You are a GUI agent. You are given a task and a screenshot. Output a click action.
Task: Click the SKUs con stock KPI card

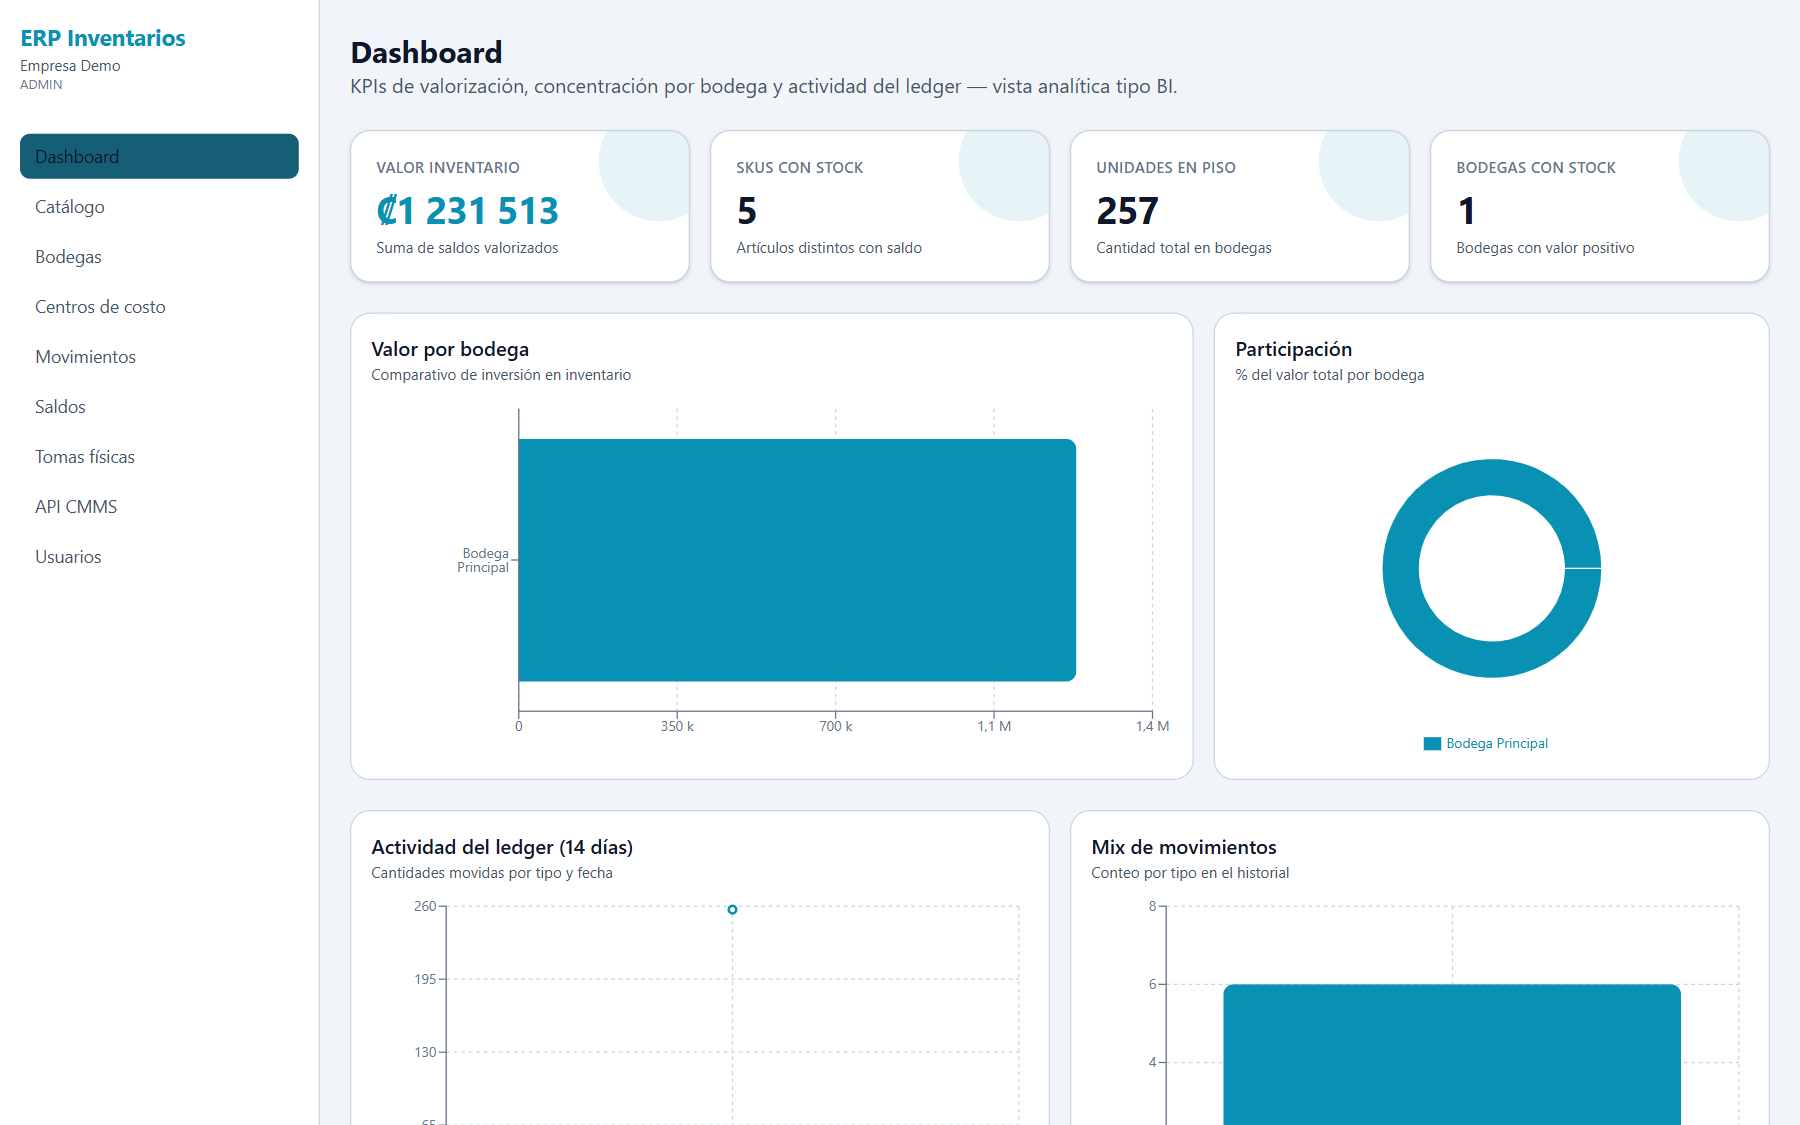[880, 206]
